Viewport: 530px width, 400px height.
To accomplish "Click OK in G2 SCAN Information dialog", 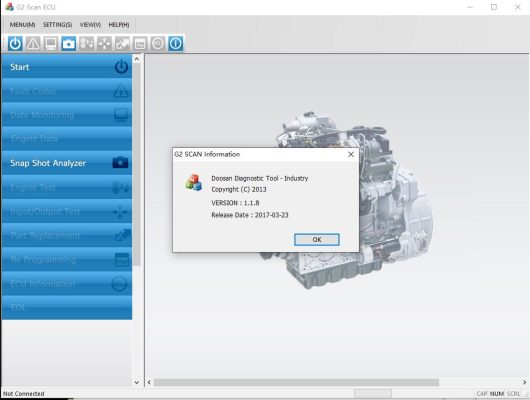I will 317,239.
